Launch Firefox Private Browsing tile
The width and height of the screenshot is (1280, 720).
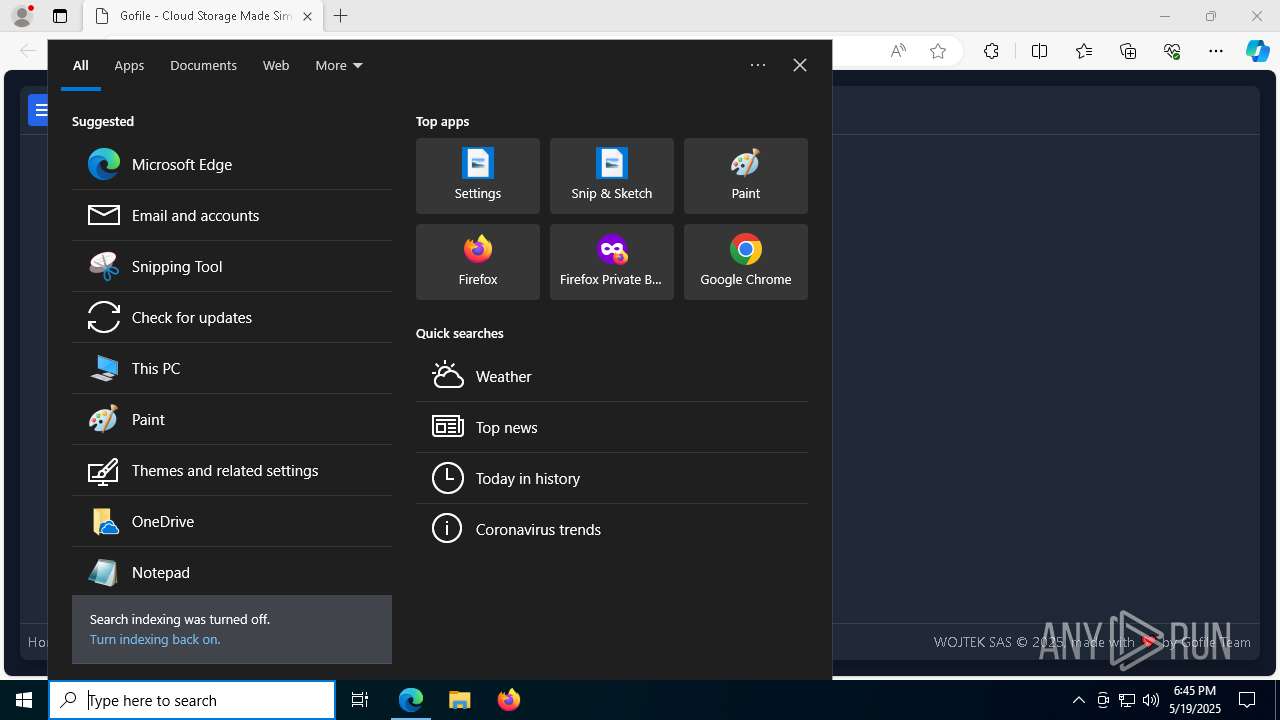click(612, 262)
